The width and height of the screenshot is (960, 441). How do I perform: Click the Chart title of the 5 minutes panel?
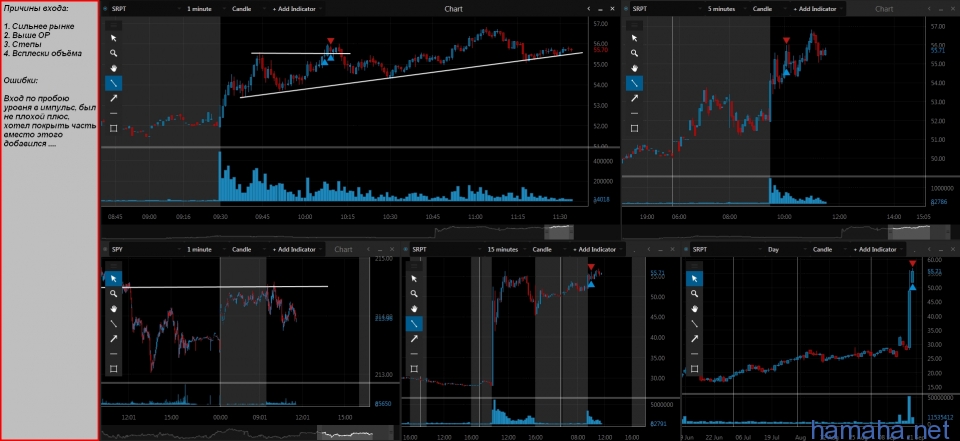click(884, 8)
